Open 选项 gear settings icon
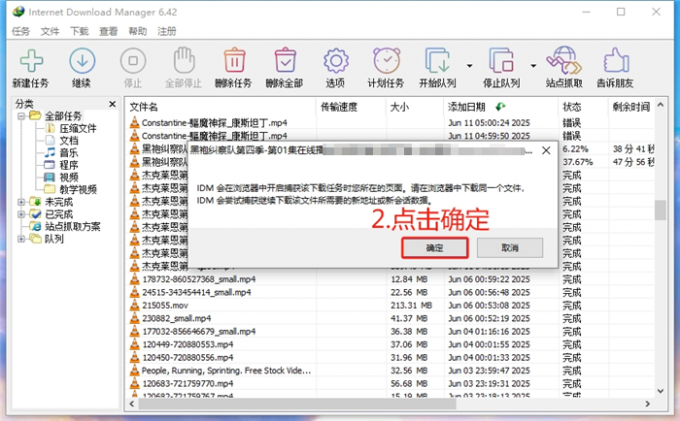The image size is (680, 421). [336, 61]
